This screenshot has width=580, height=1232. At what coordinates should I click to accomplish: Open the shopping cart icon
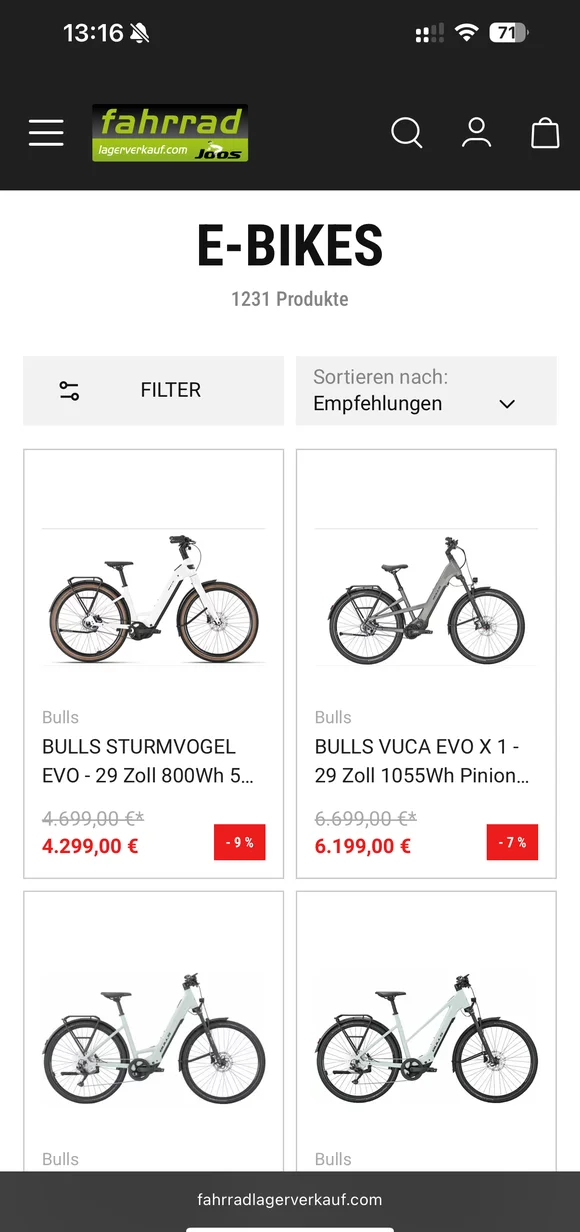(545, 132)
